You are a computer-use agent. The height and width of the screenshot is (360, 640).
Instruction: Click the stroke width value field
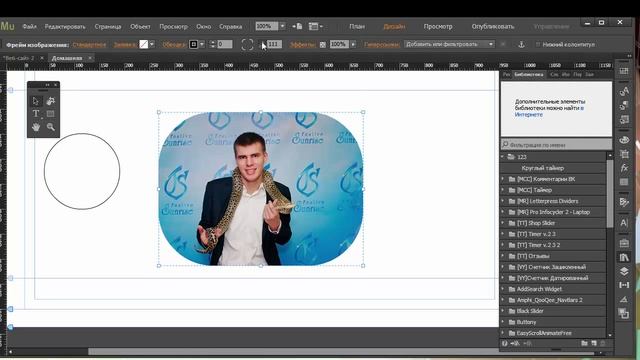(224, 44)
